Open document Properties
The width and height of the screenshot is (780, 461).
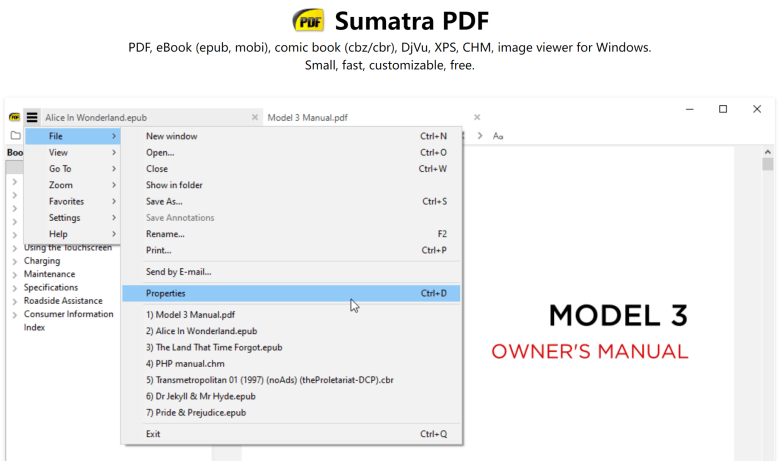tap(292, 293)
